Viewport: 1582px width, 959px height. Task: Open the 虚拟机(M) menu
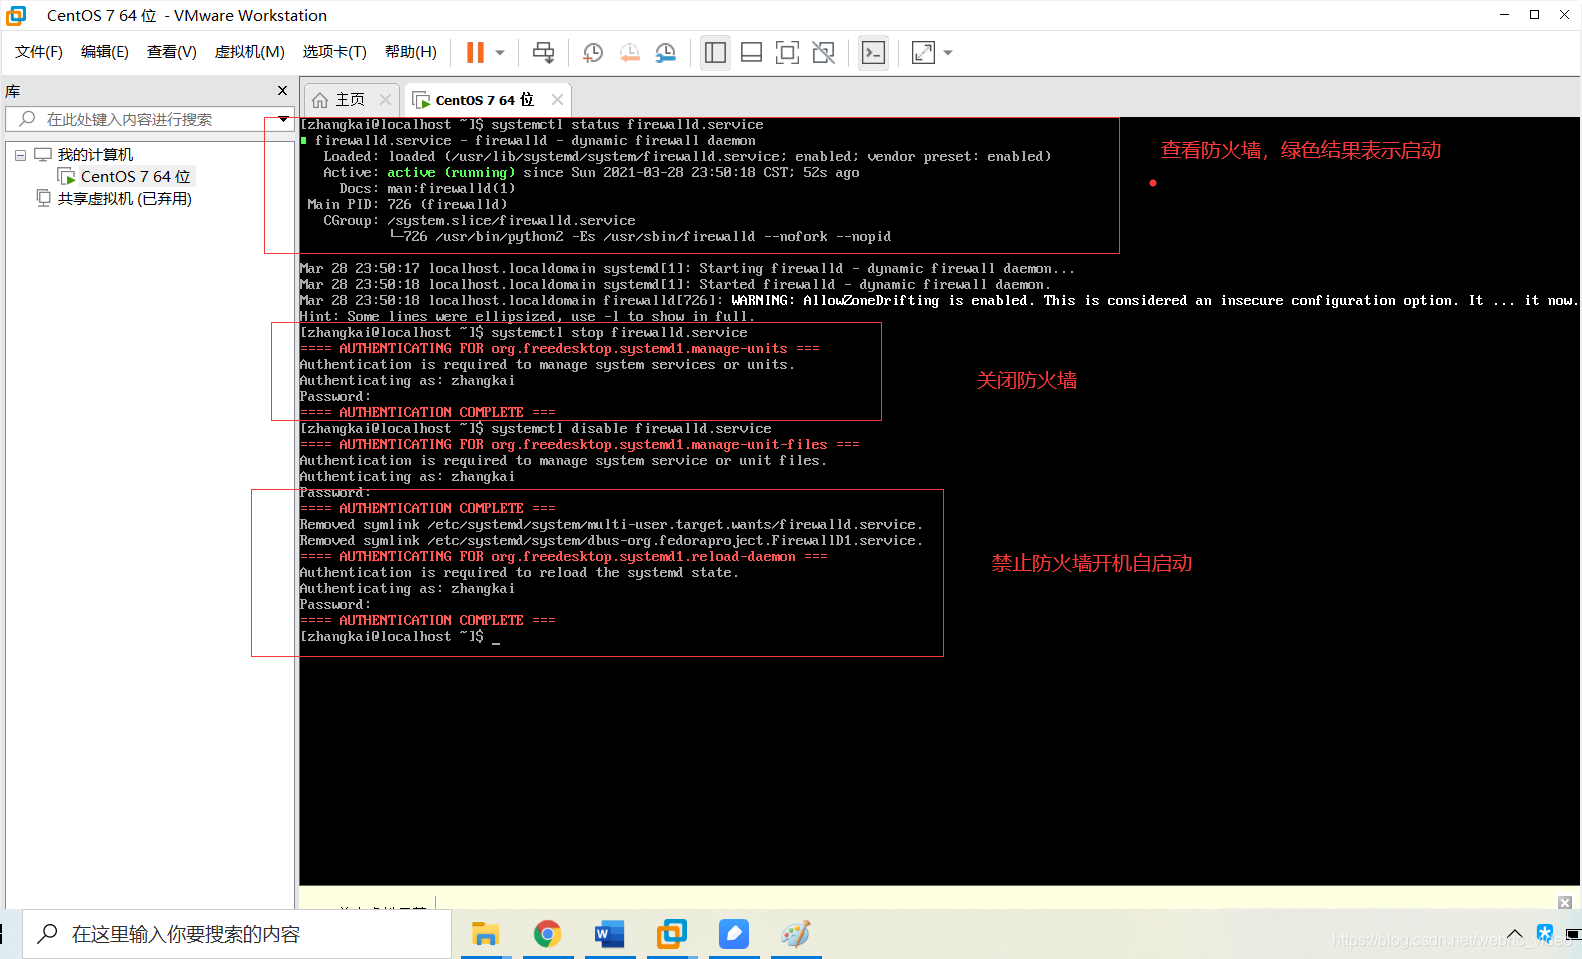click(x=250, y=52)
